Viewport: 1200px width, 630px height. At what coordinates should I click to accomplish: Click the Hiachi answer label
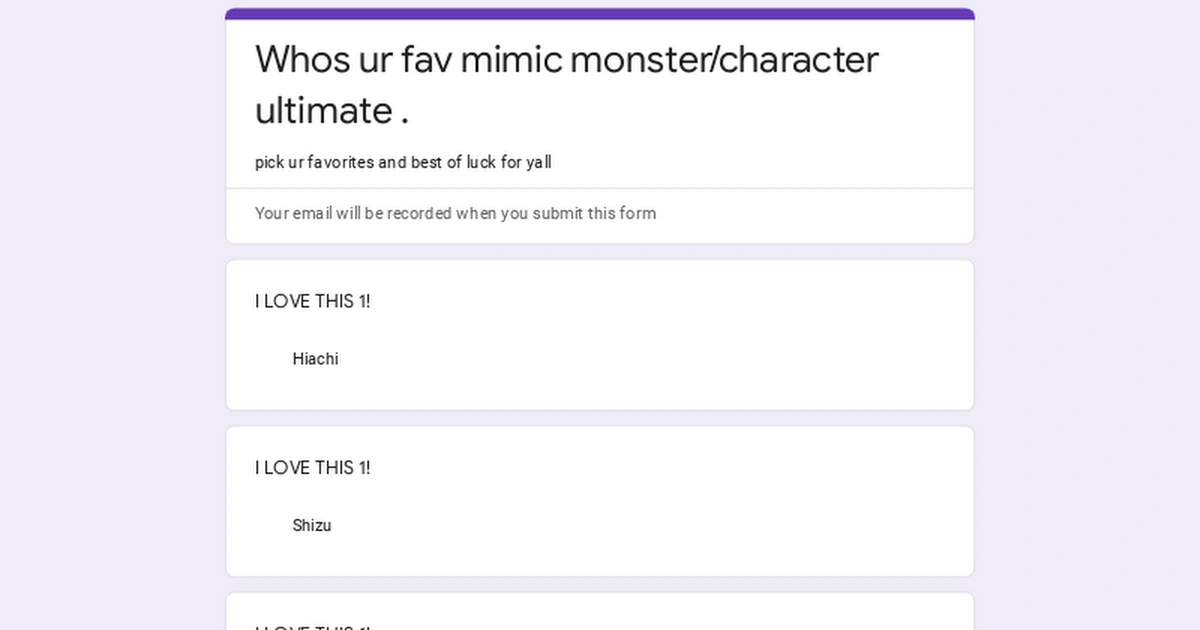click(315, 359)
